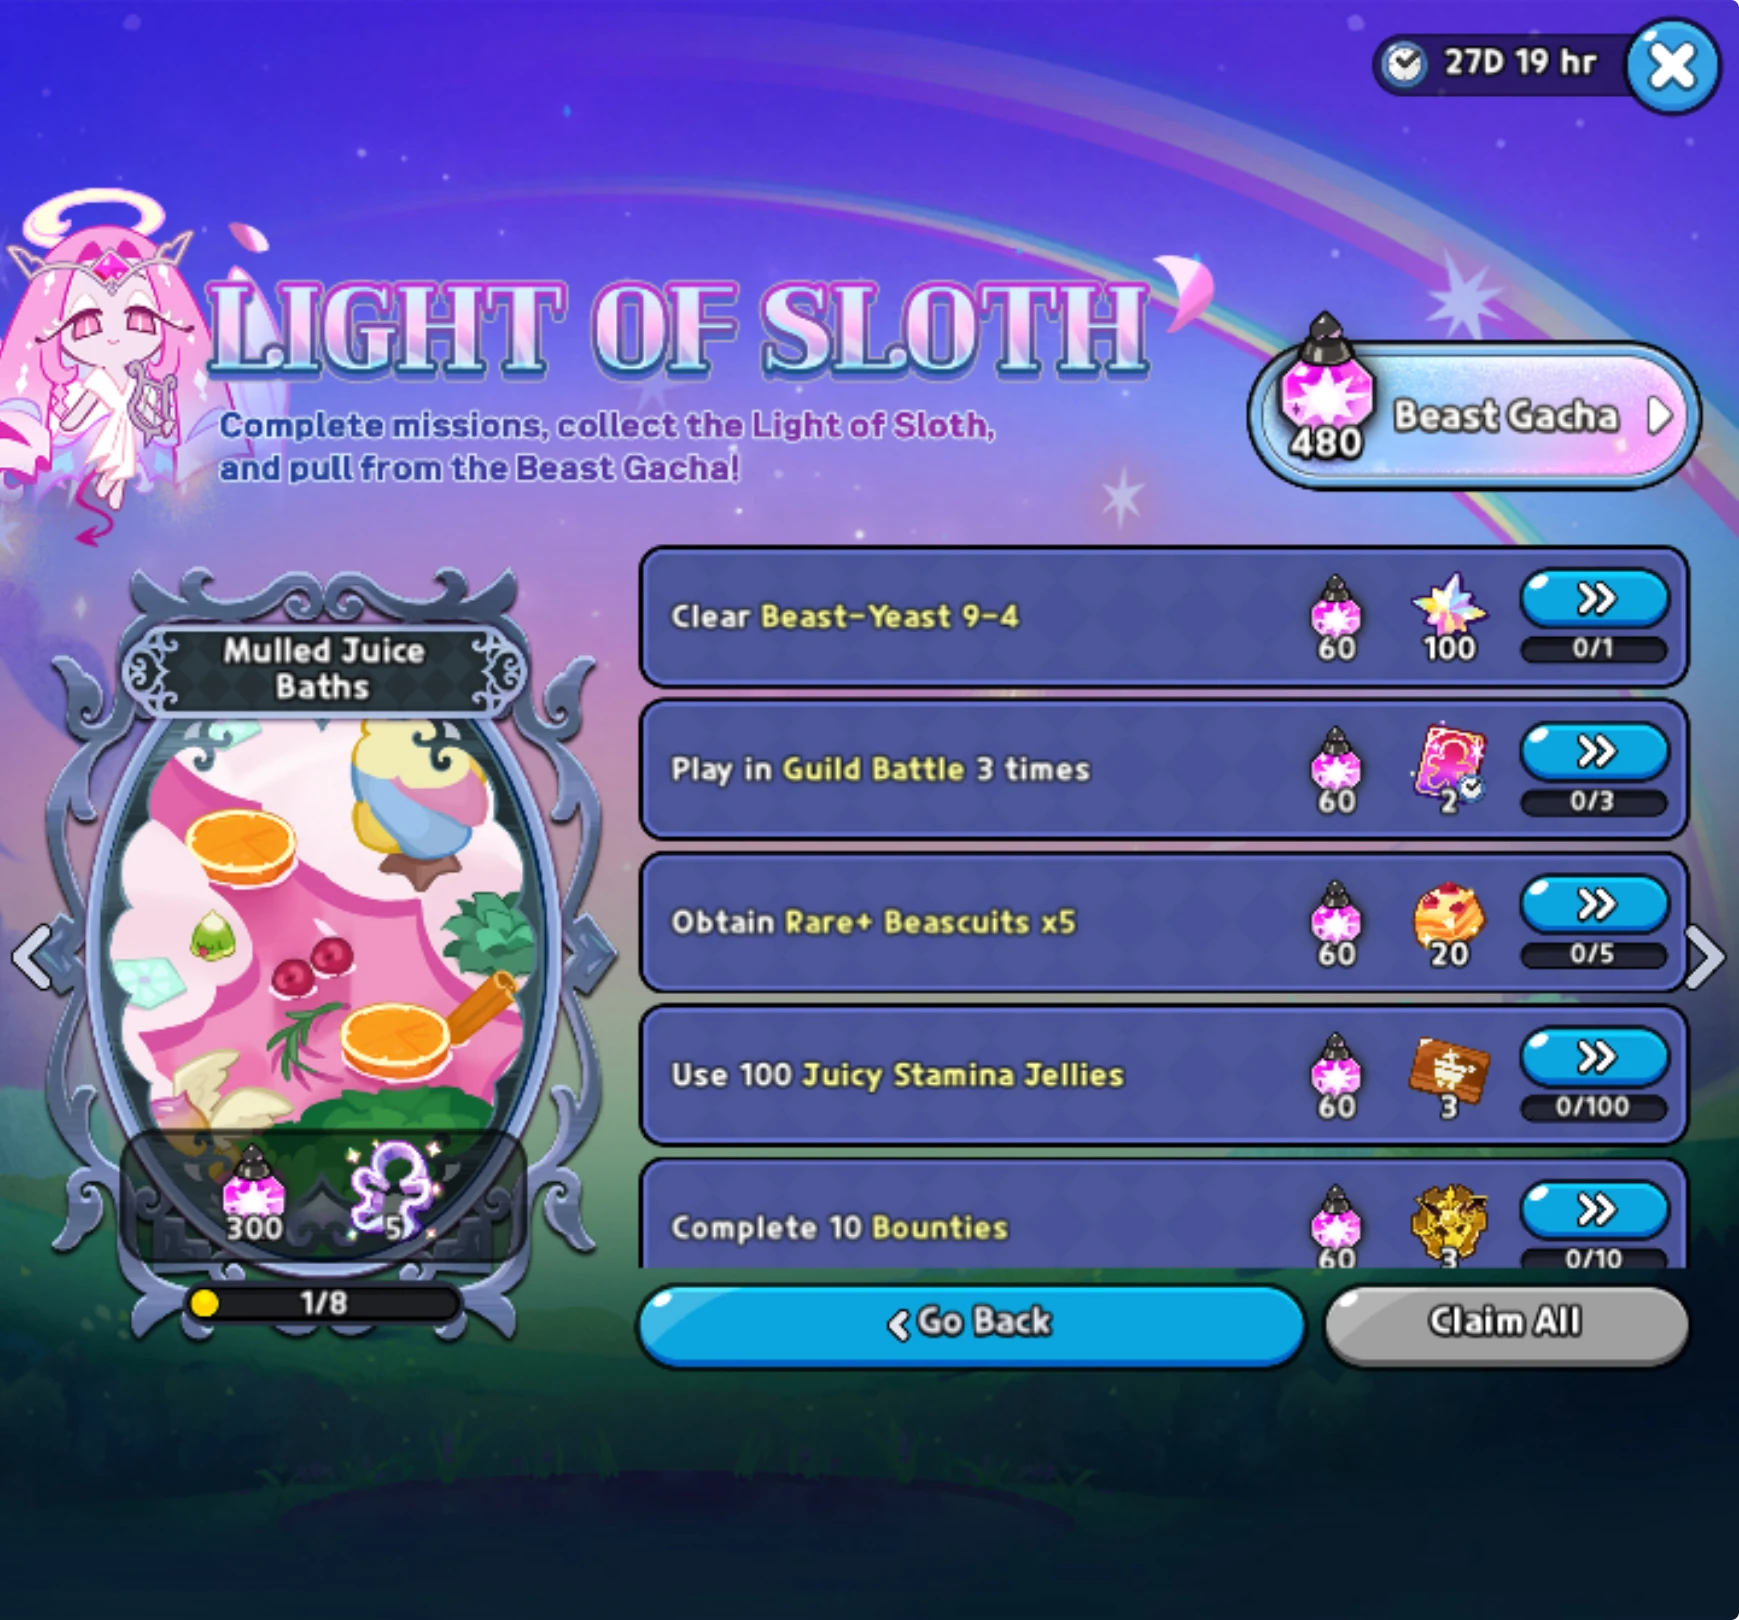Open the Beast Gacha banner

[1474, 415]
